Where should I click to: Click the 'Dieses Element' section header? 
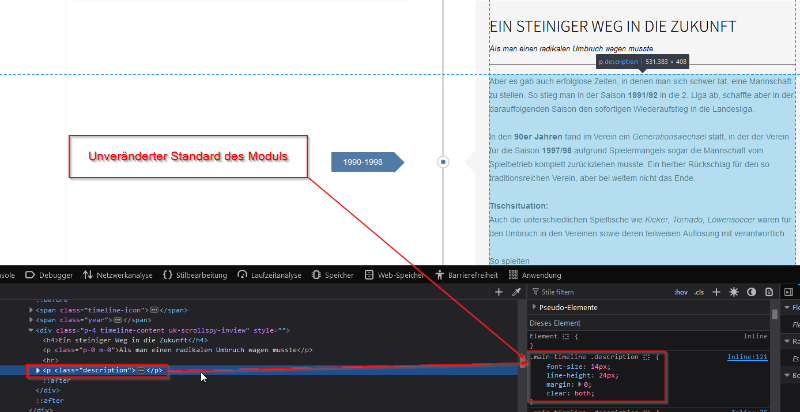pos(555,323)
